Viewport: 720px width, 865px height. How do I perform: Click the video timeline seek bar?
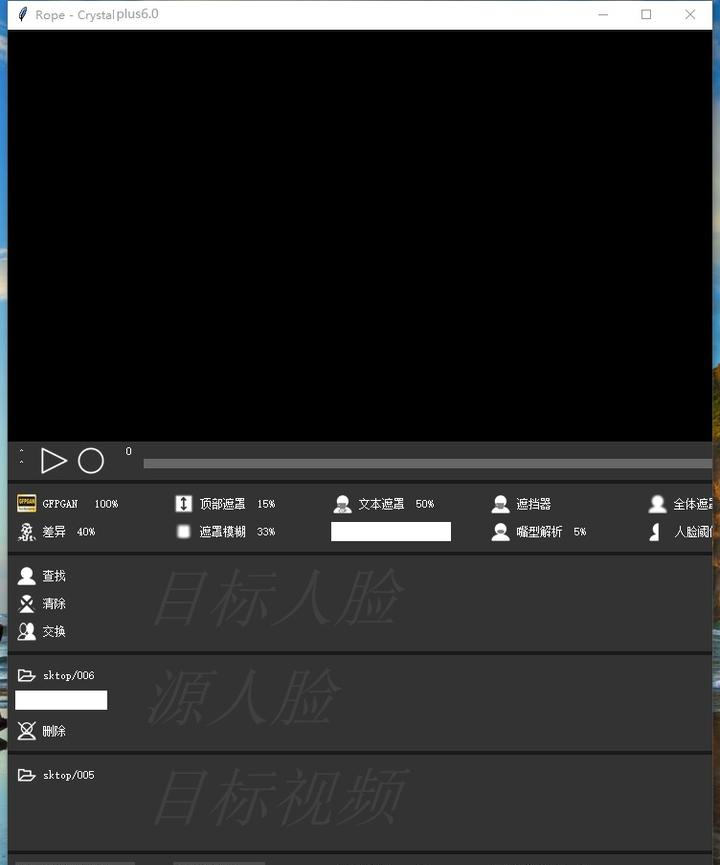(x=428, y=463)
